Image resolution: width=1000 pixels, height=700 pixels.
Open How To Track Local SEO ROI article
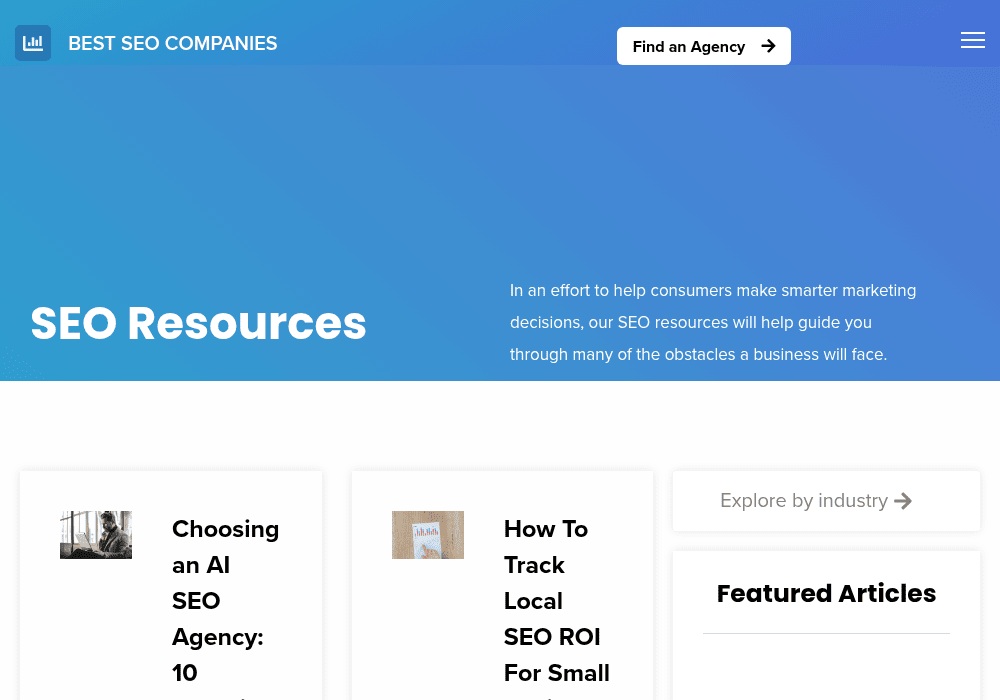click(x=557, y=601)
